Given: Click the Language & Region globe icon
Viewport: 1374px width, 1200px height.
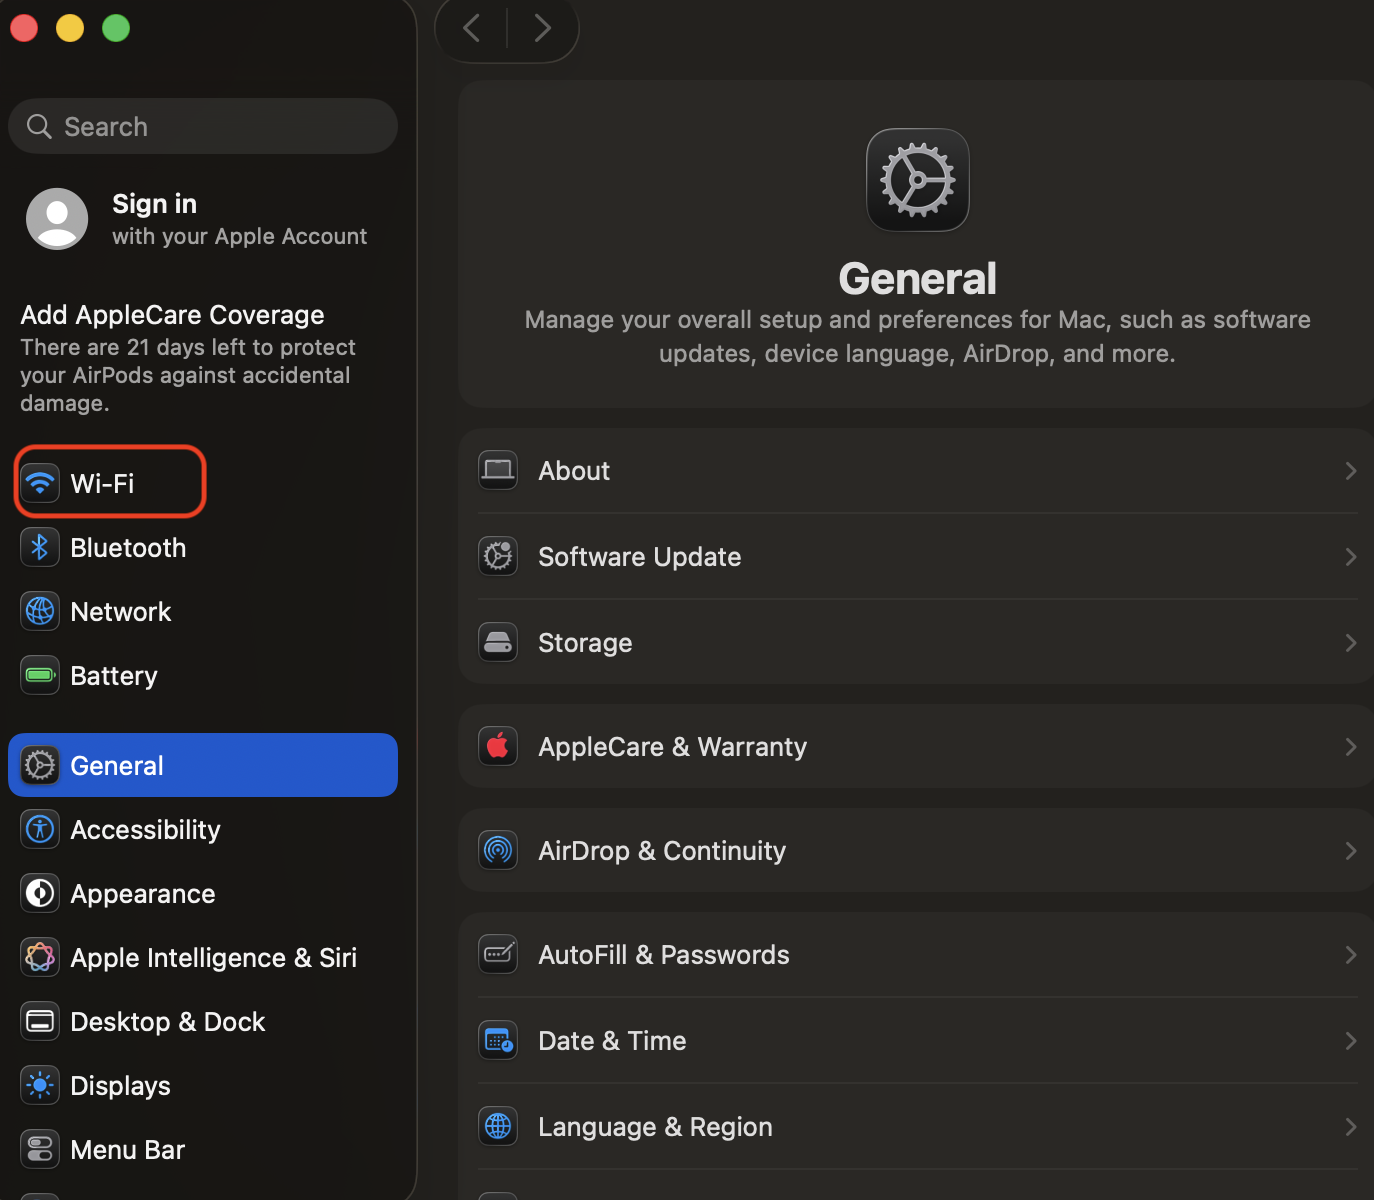Looking at the screenshot, I should click(x=498, y=1126).
